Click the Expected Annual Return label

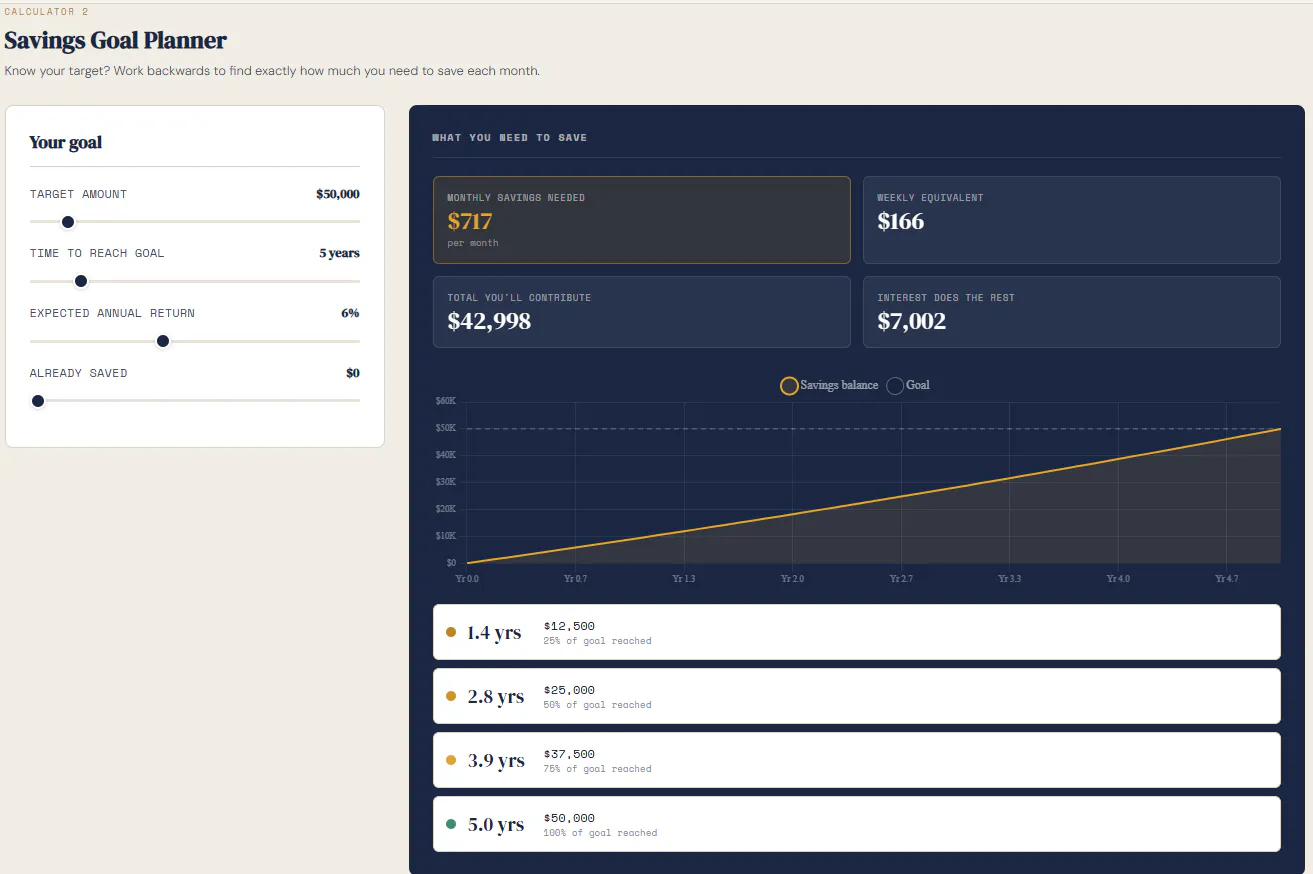[x=112, y=313]
